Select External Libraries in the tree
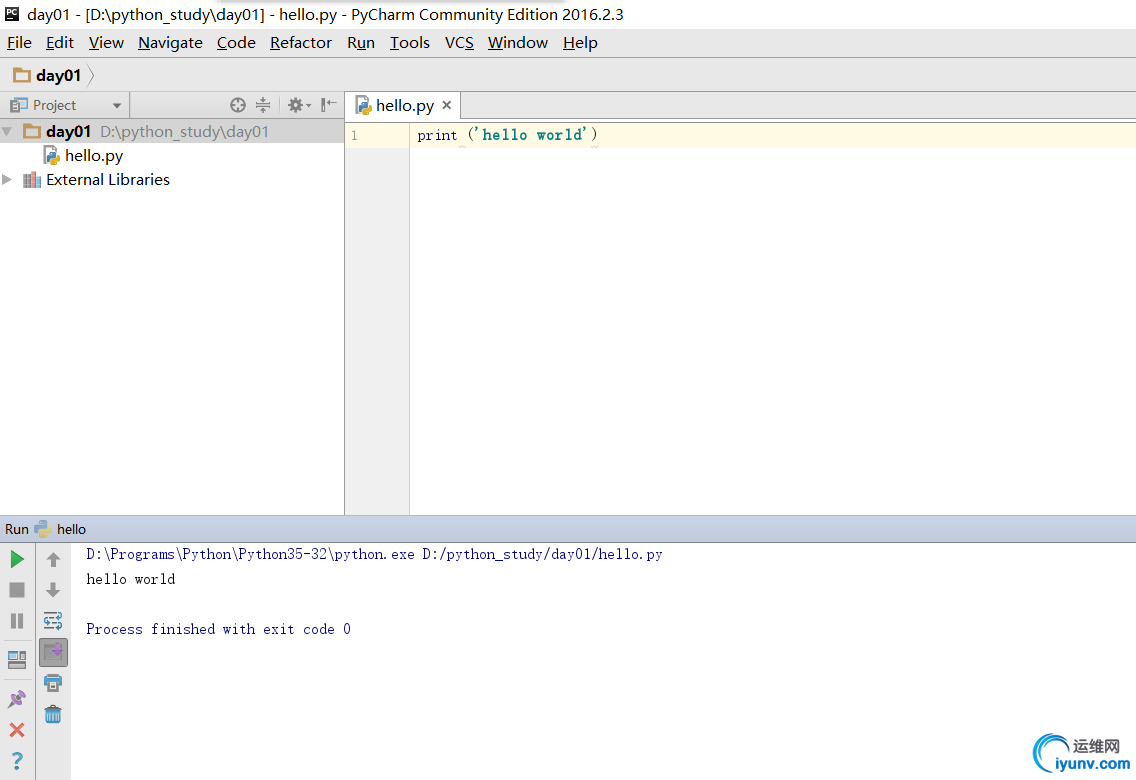This screenshot has height=780, width=1136. tap(96, 180)
